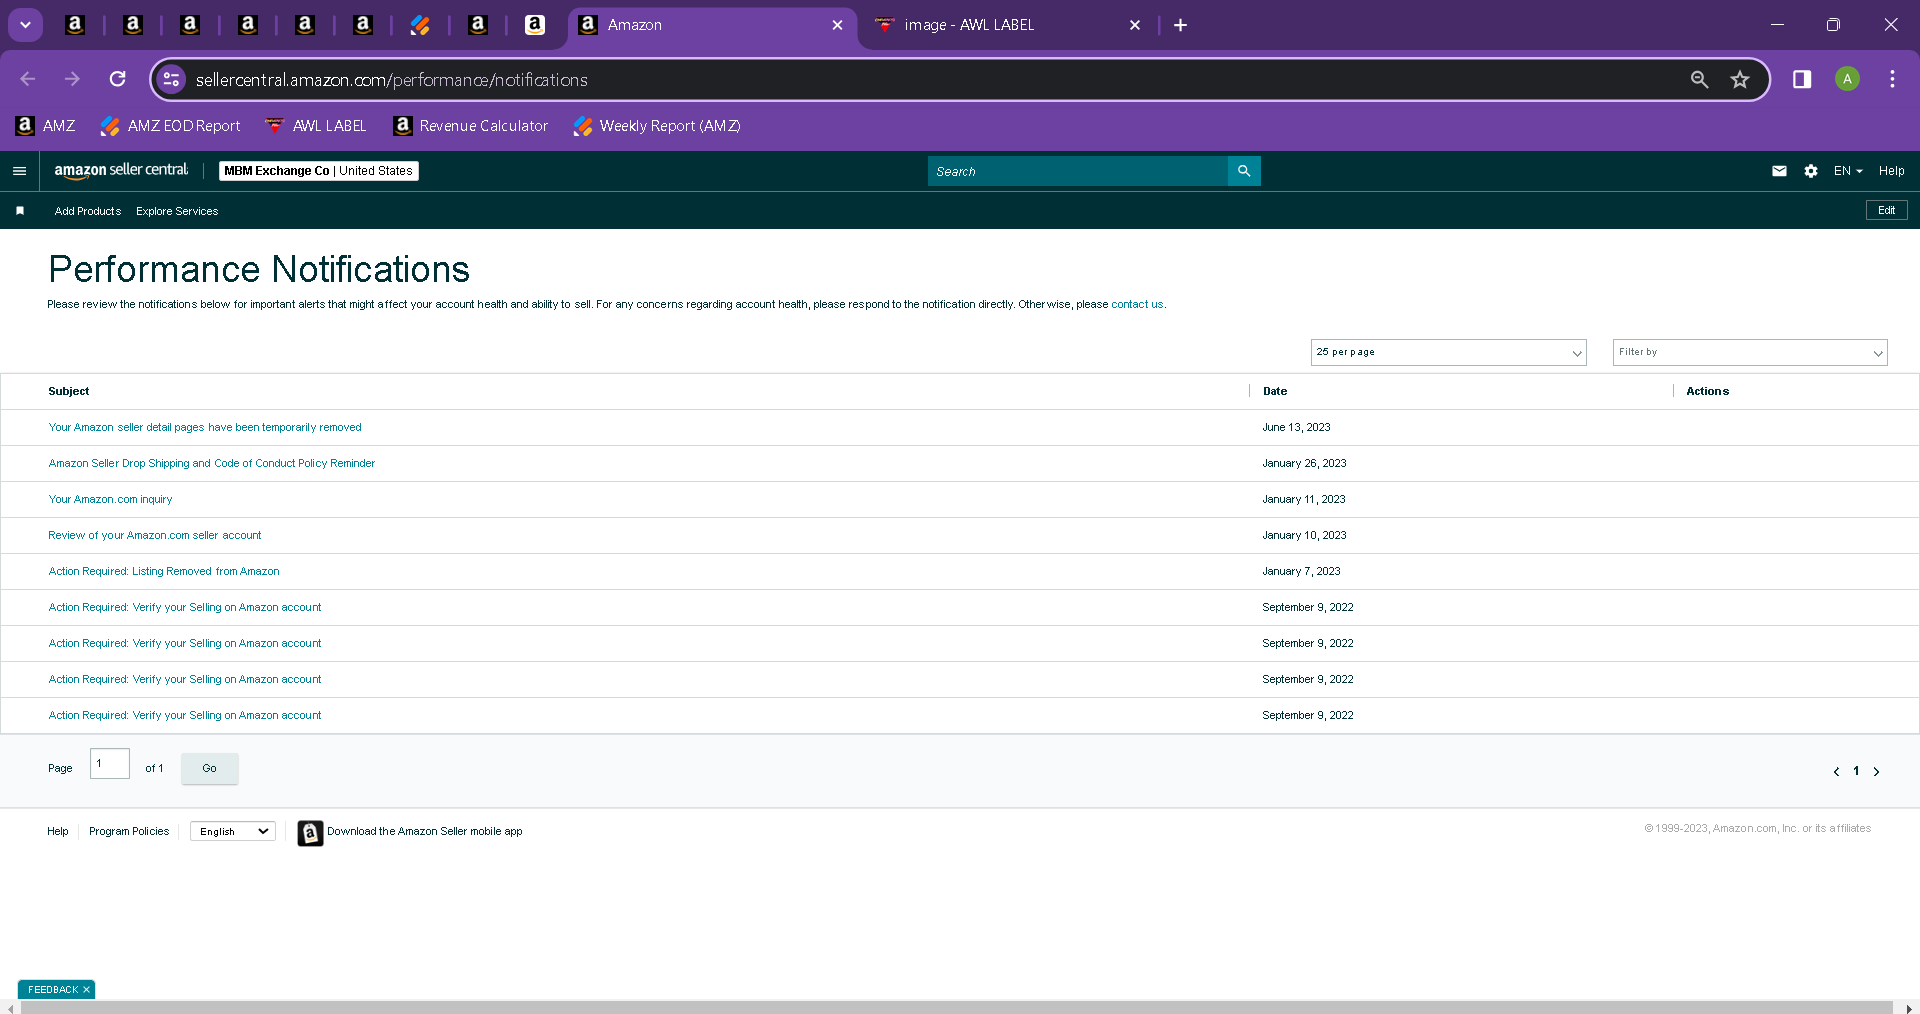The width and height of the screenshot is (1920, 1014).
Task: Select the January 10, 2023 date cell
Action: coord(1304,535)
